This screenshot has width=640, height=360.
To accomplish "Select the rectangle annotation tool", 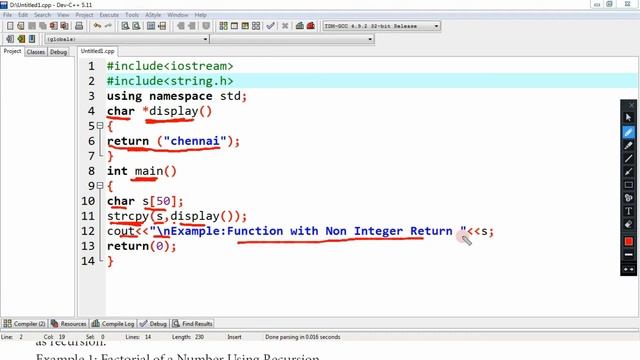I will point(629,185).
